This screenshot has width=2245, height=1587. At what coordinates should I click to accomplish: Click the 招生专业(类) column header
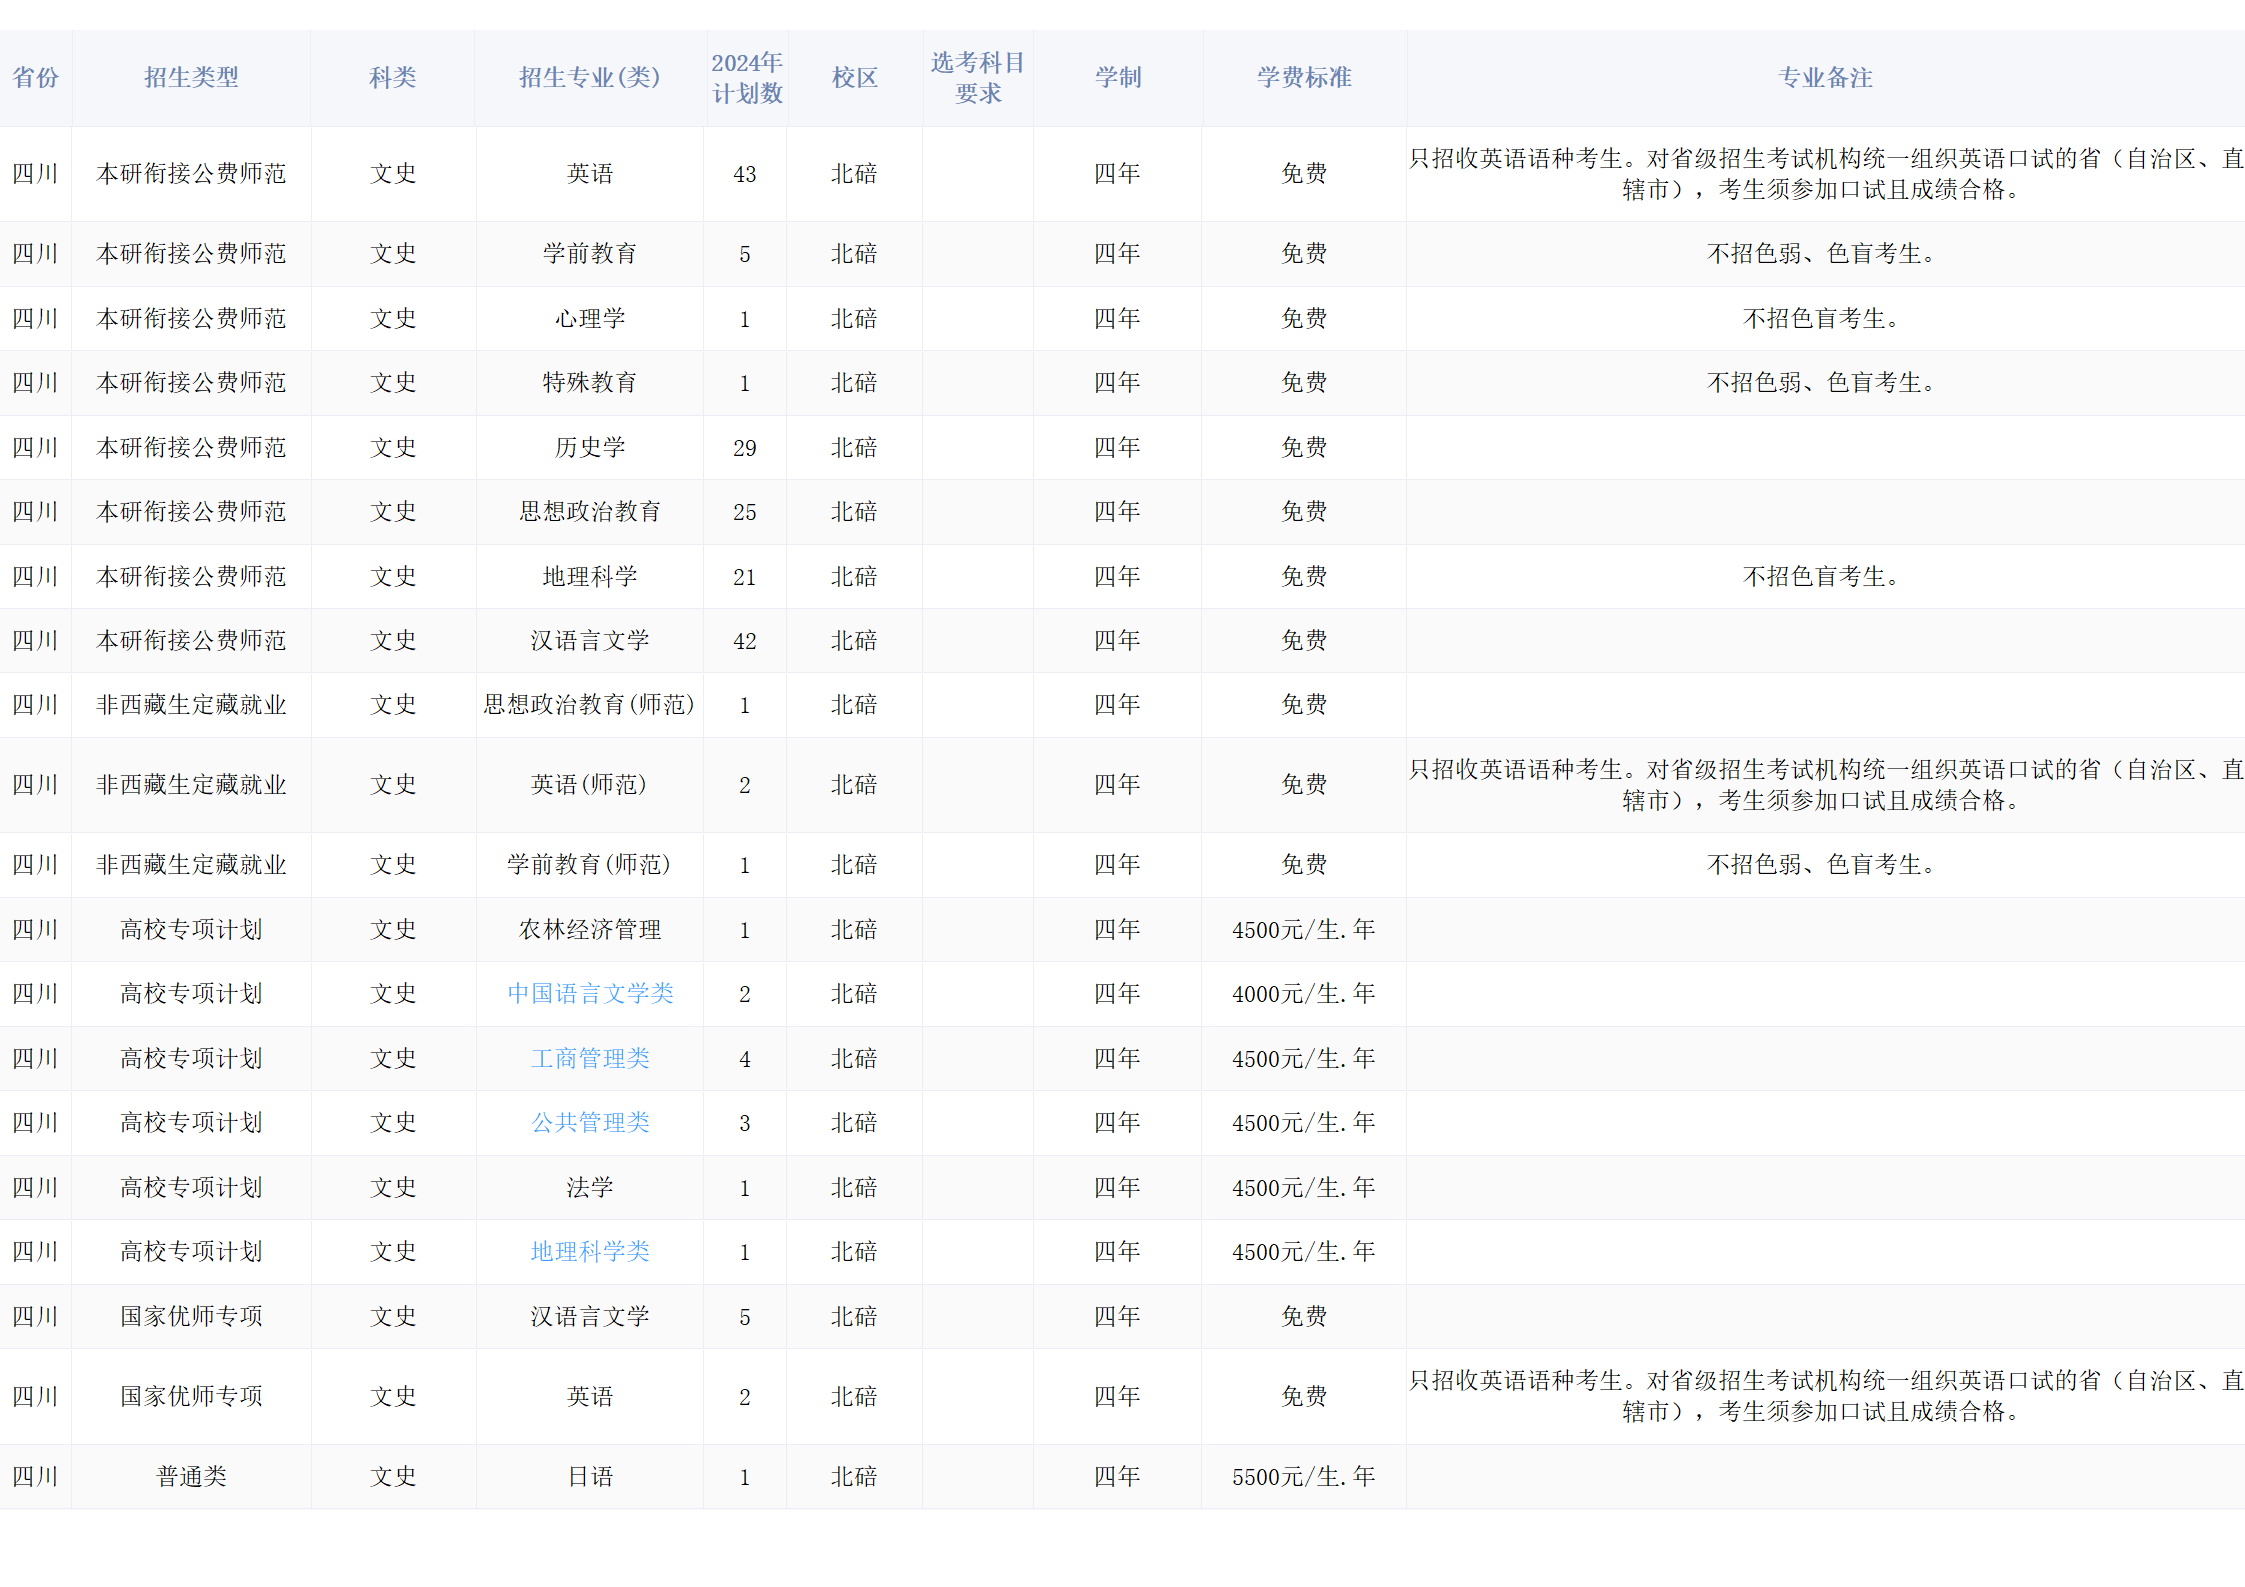tap(590, 77)
